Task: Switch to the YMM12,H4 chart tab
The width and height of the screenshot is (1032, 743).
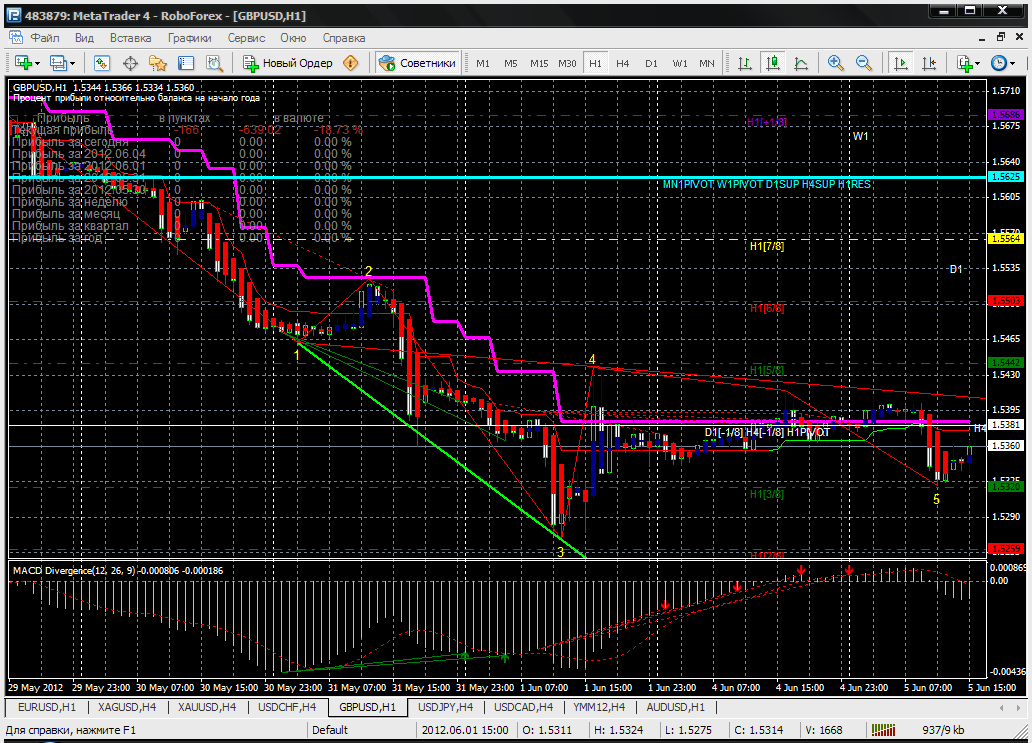Action: pyautogui.click(x=599, y=707)
